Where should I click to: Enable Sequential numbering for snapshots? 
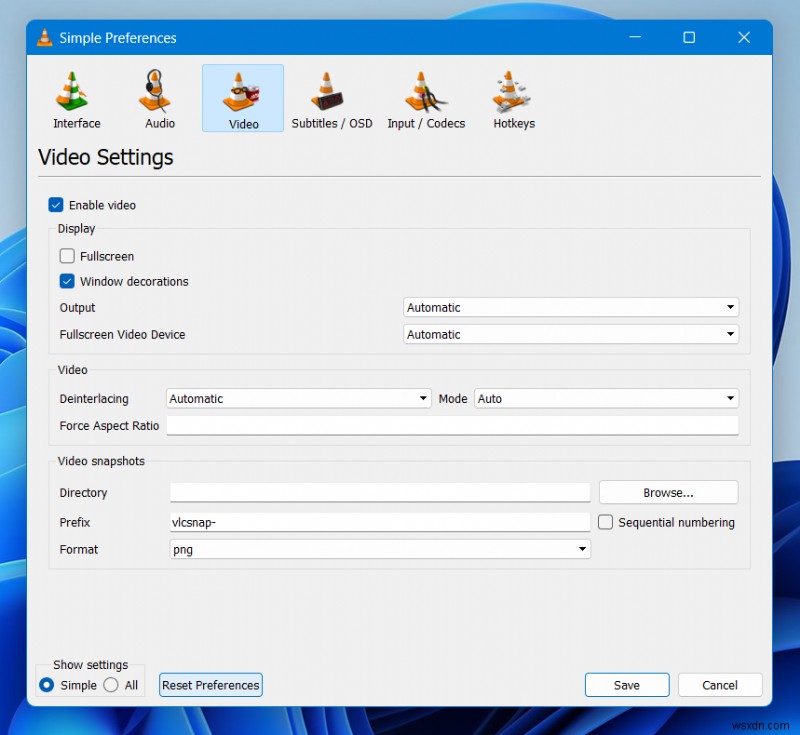click(605, 522)
